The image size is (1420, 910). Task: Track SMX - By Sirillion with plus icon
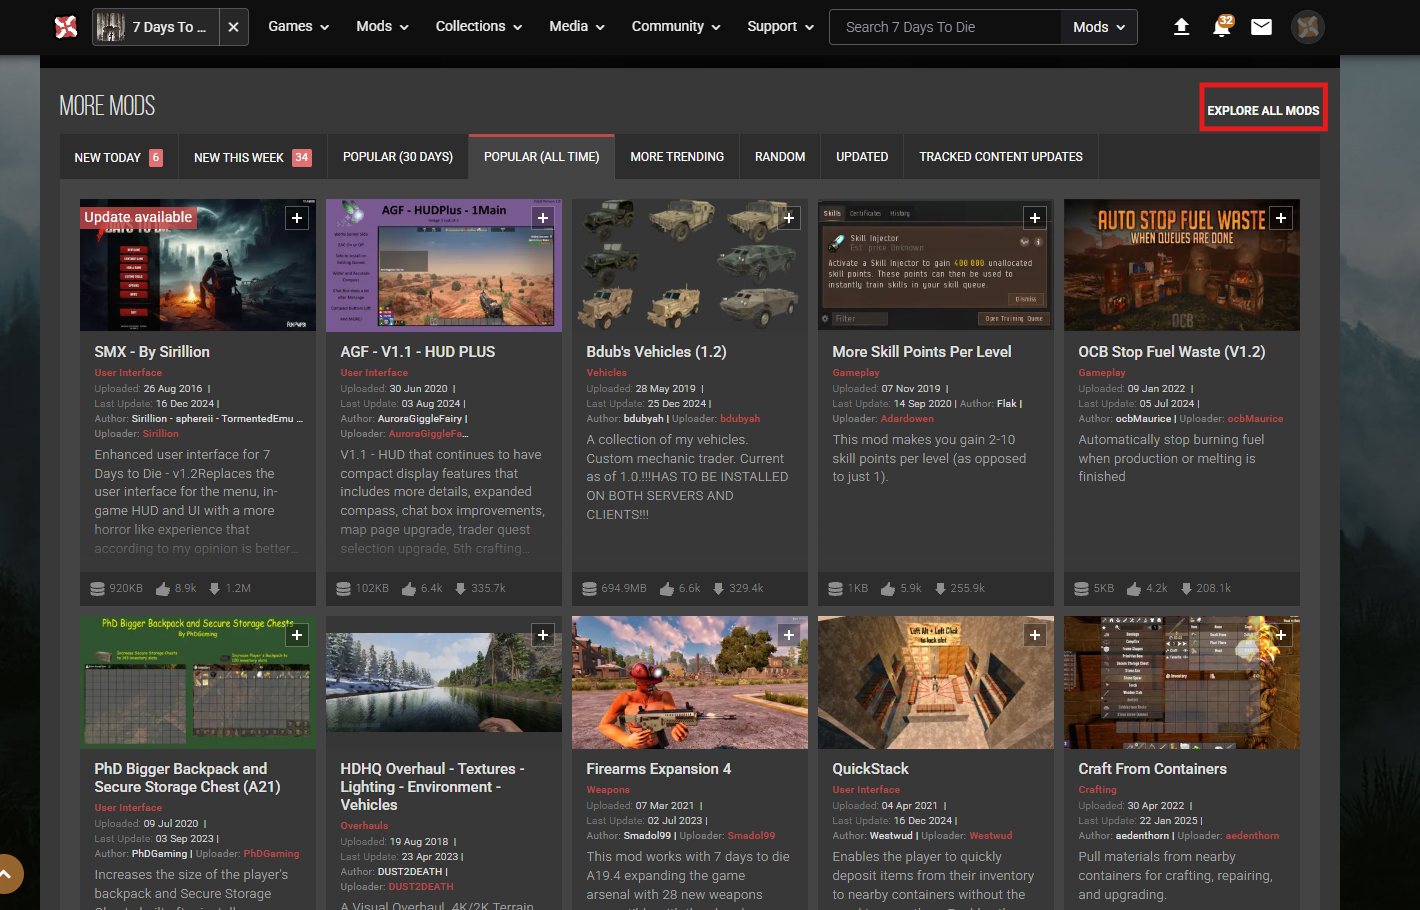coord(297,218)
